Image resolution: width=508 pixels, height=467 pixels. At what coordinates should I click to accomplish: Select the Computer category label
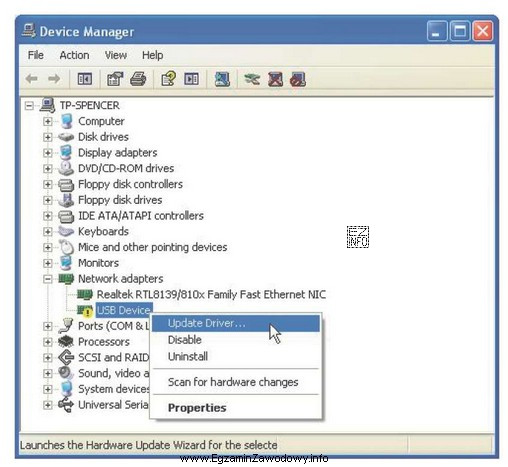(x=101, y=121)
